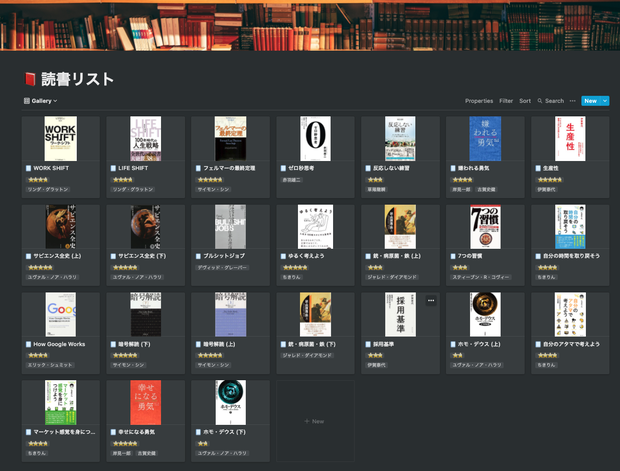Click the page icon beside ゼロ秒思考
The width and height of the screenshot is (620, 471).
pos(283,168)
